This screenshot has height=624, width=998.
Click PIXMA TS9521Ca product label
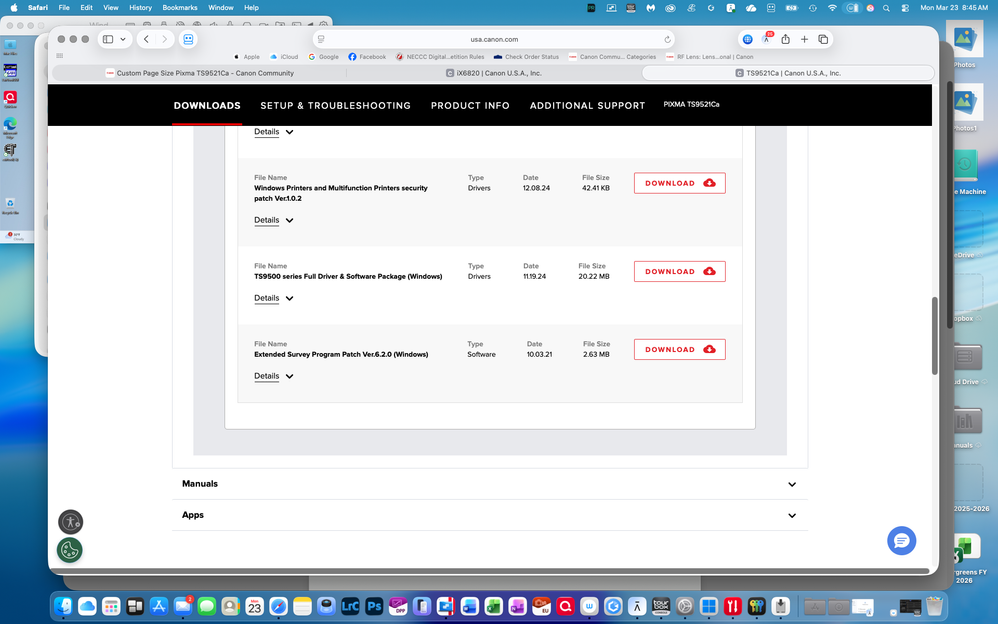(691, 104)
